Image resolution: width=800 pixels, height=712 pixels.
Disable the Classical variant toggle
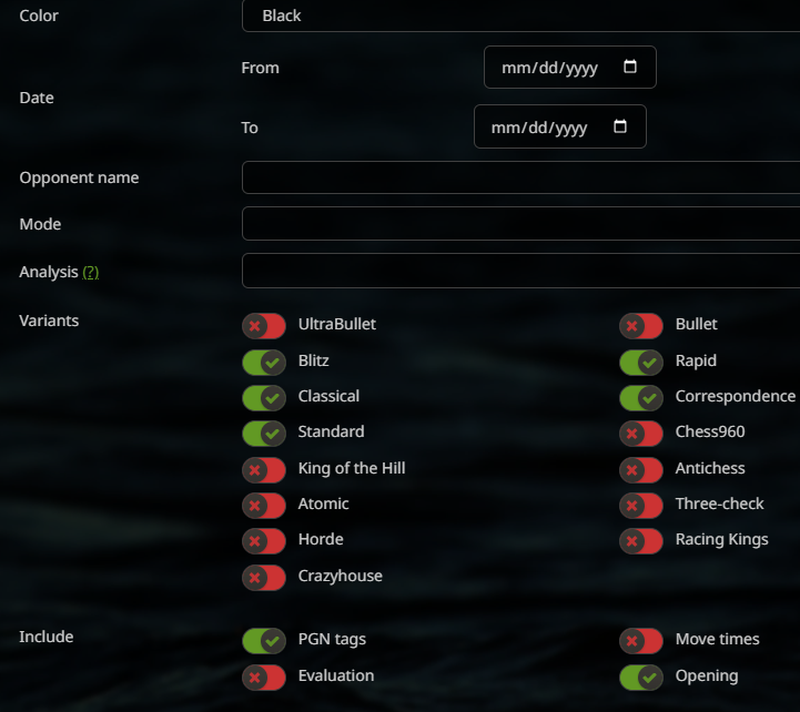pos(264,398)
